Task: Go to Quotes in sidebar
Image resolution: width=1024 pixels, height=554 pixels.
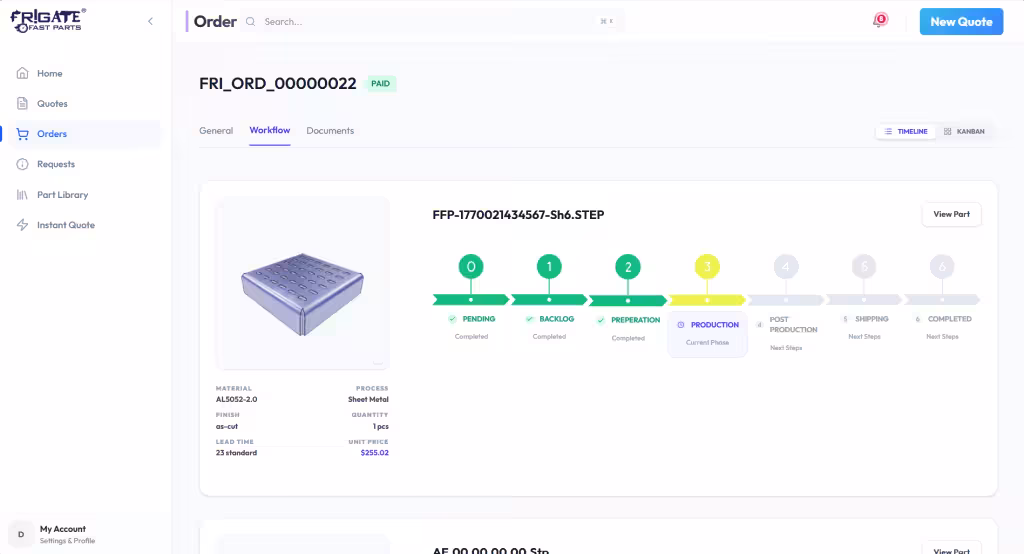Action: point(52,103)
